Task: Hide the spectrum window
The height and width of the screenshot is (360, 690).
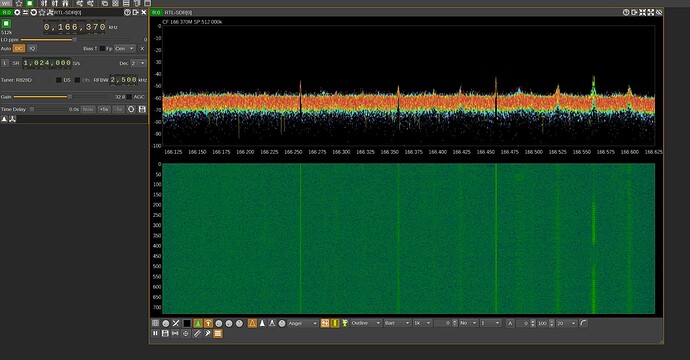Action: (x=659, y=12)
